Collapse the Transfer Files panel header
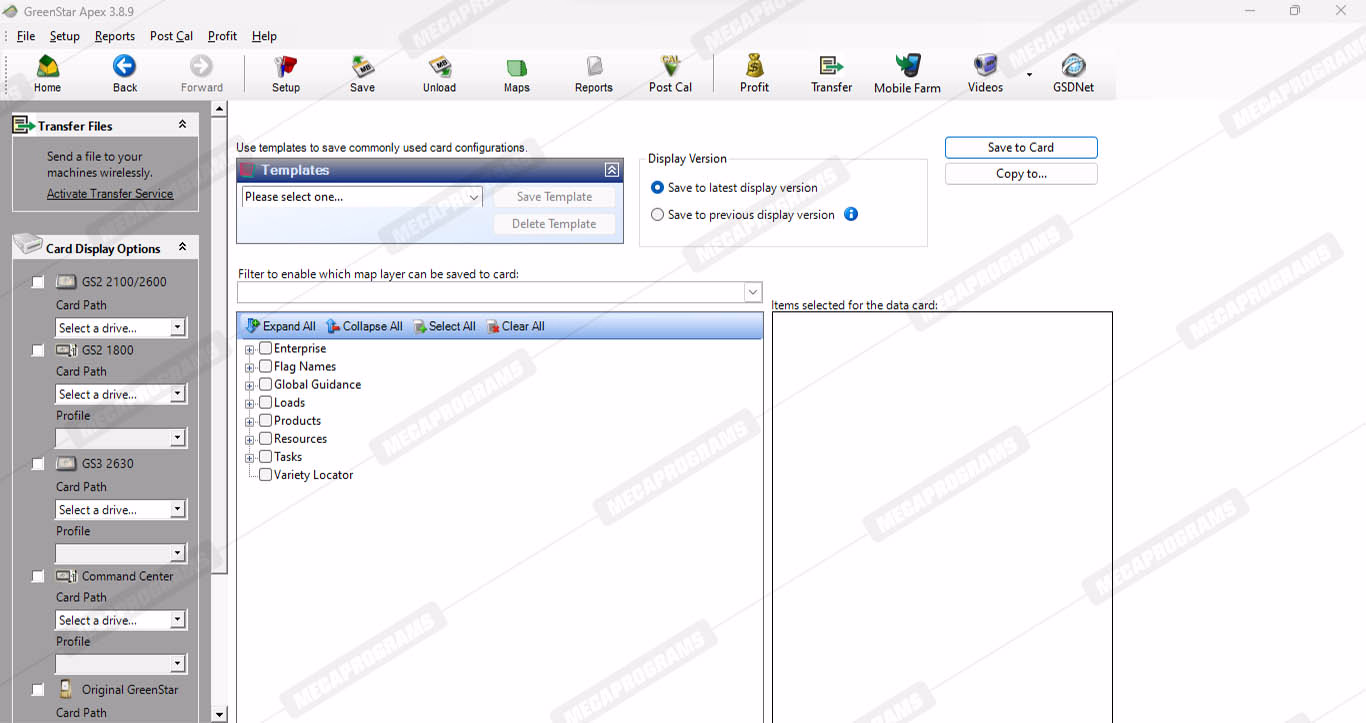Image resolution: width=1366 pixels, height=723 pixels. coord(182,125)
